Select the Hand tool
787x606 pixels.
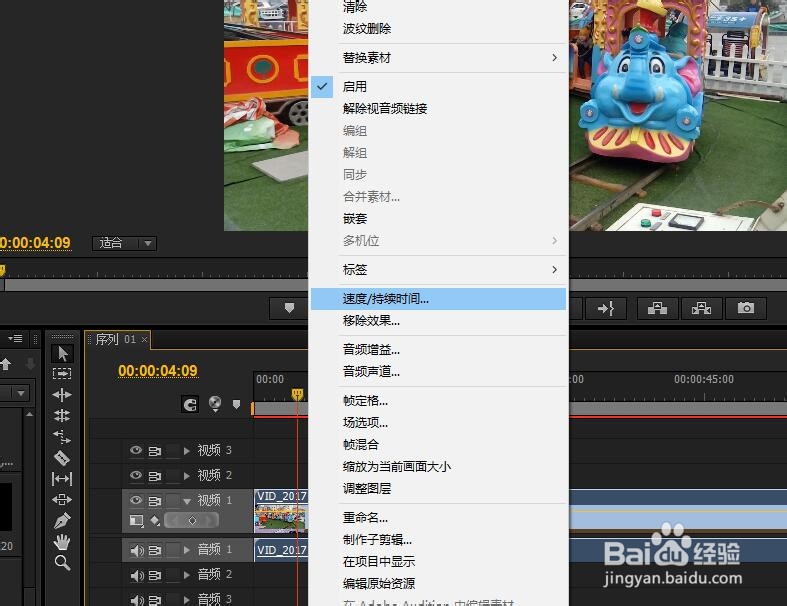click(62, 542)
